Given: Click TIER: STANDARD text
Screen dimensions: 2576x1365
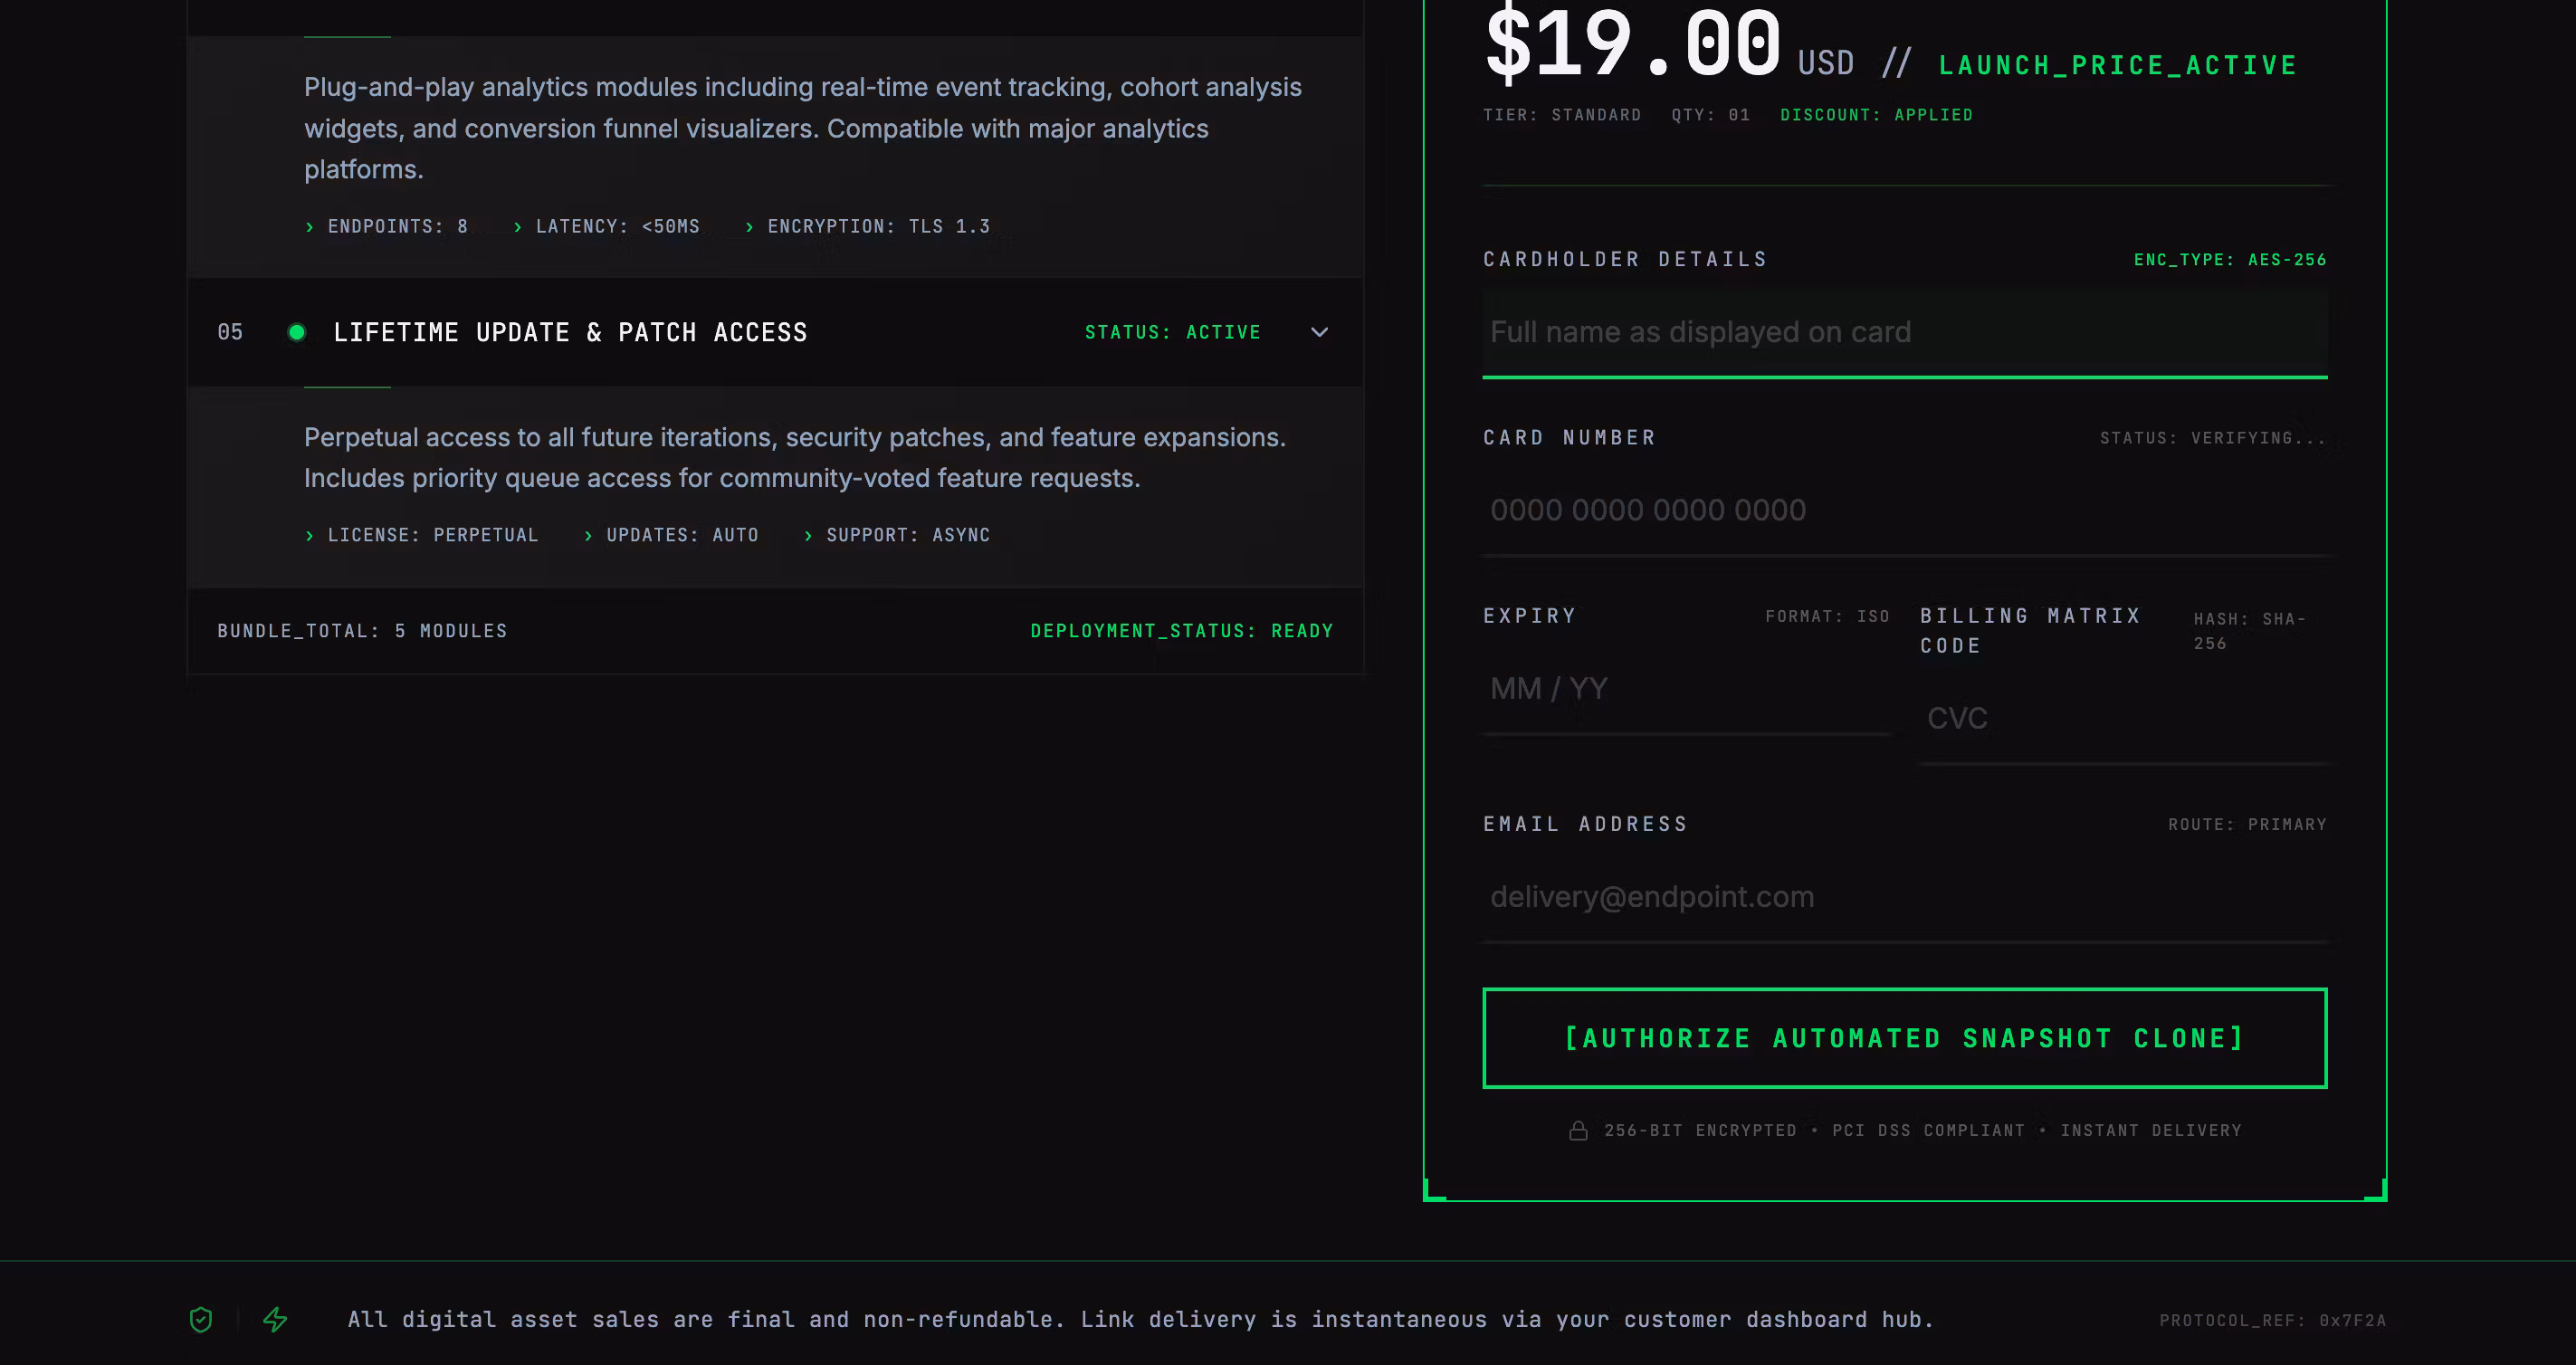Looking at the screenshot, I should (x=1561, y=115).
